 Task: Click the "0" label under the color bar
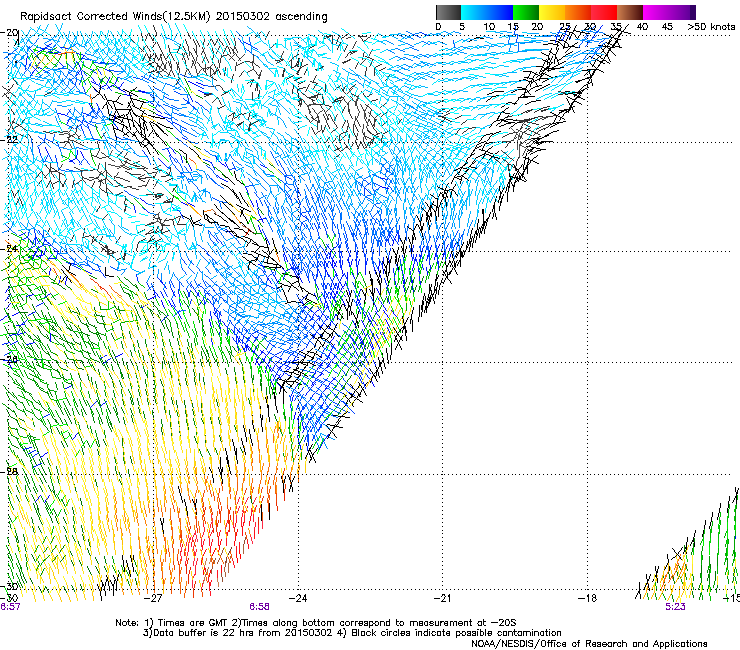pos(438,27)
